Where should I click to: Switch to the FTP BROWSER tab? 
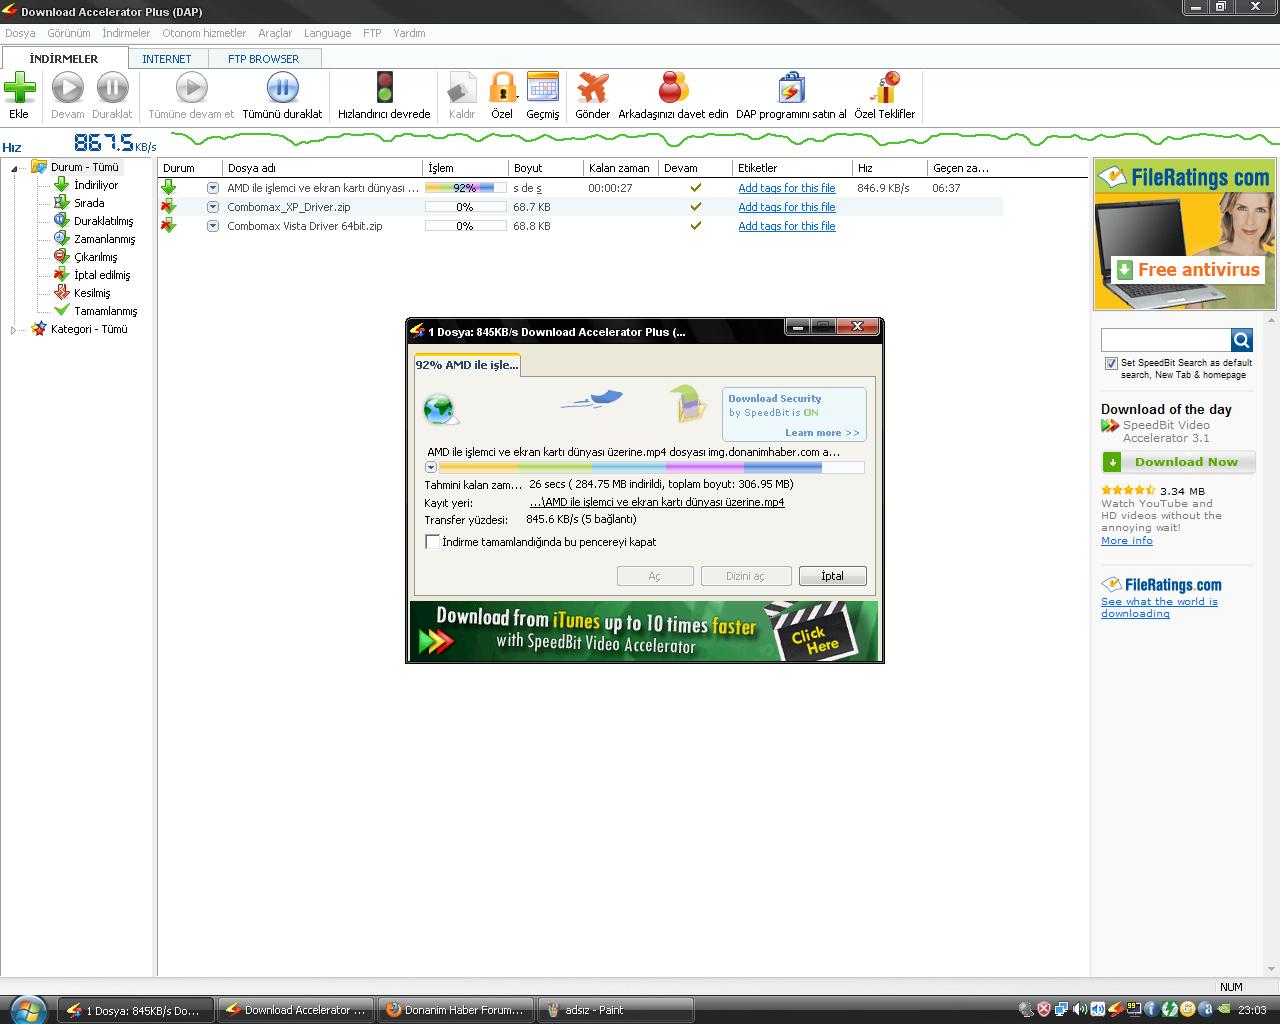(x=263, y=59)
